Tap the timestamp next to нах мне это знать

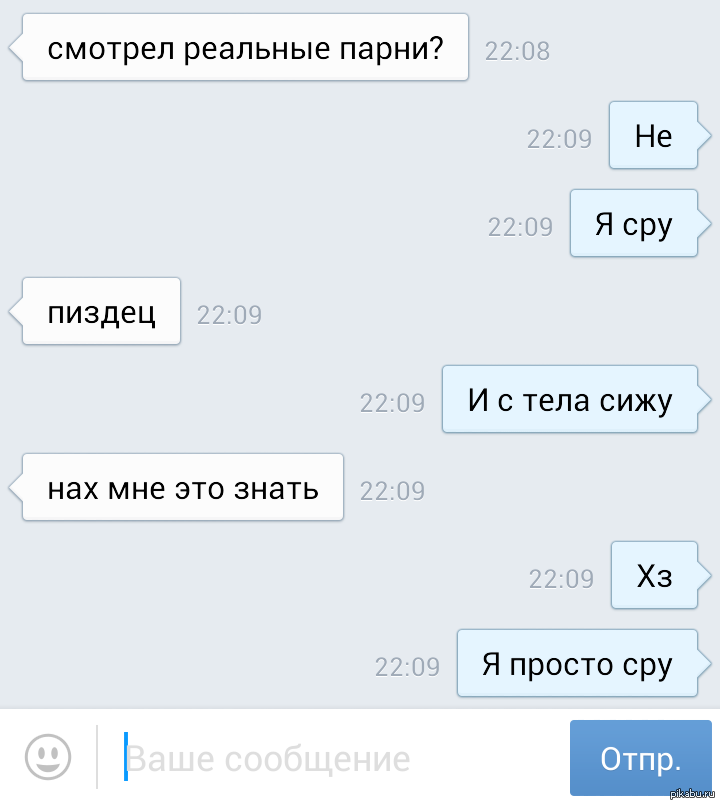coord(392,491)
